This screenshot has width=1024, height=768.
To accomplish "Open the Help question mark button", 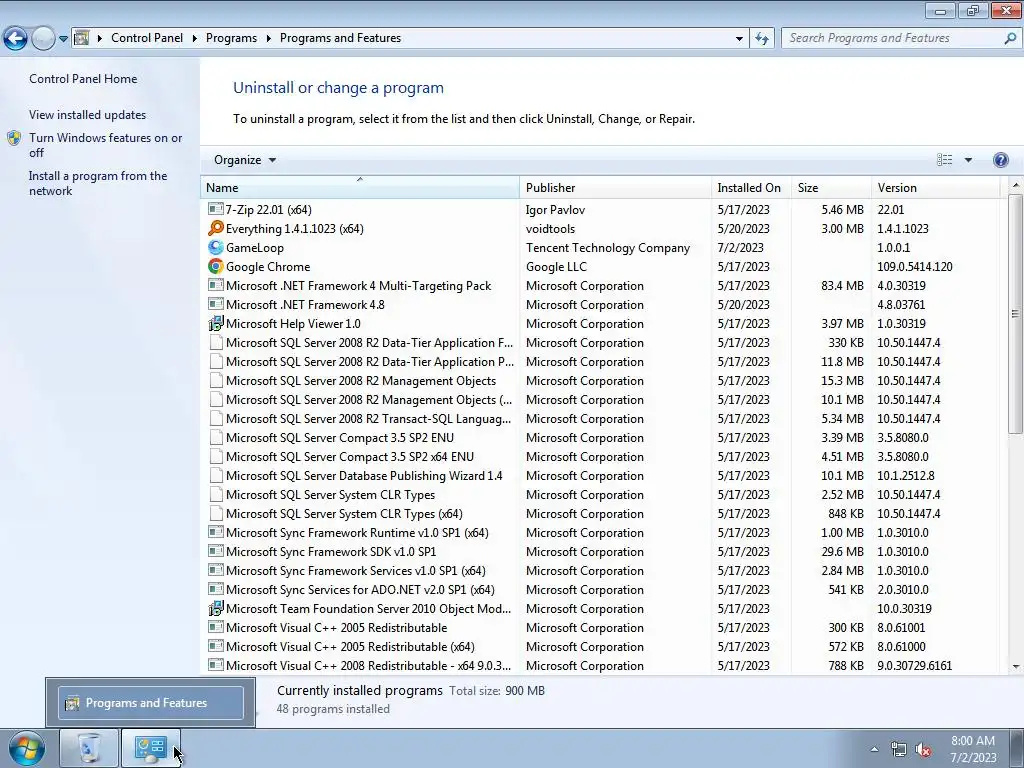I will pos(1000,160).
